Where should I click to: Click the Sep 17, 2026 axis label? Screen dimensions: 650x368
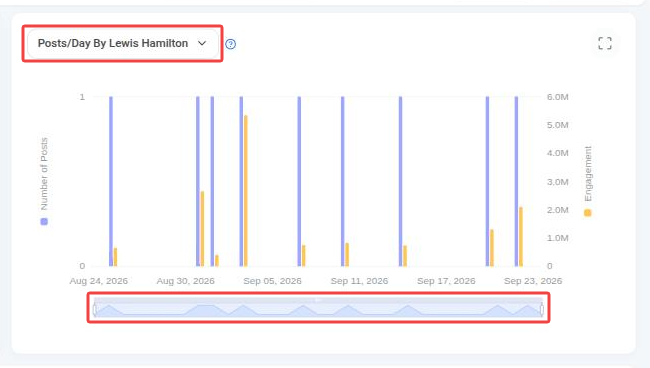(x=446, y=281)
